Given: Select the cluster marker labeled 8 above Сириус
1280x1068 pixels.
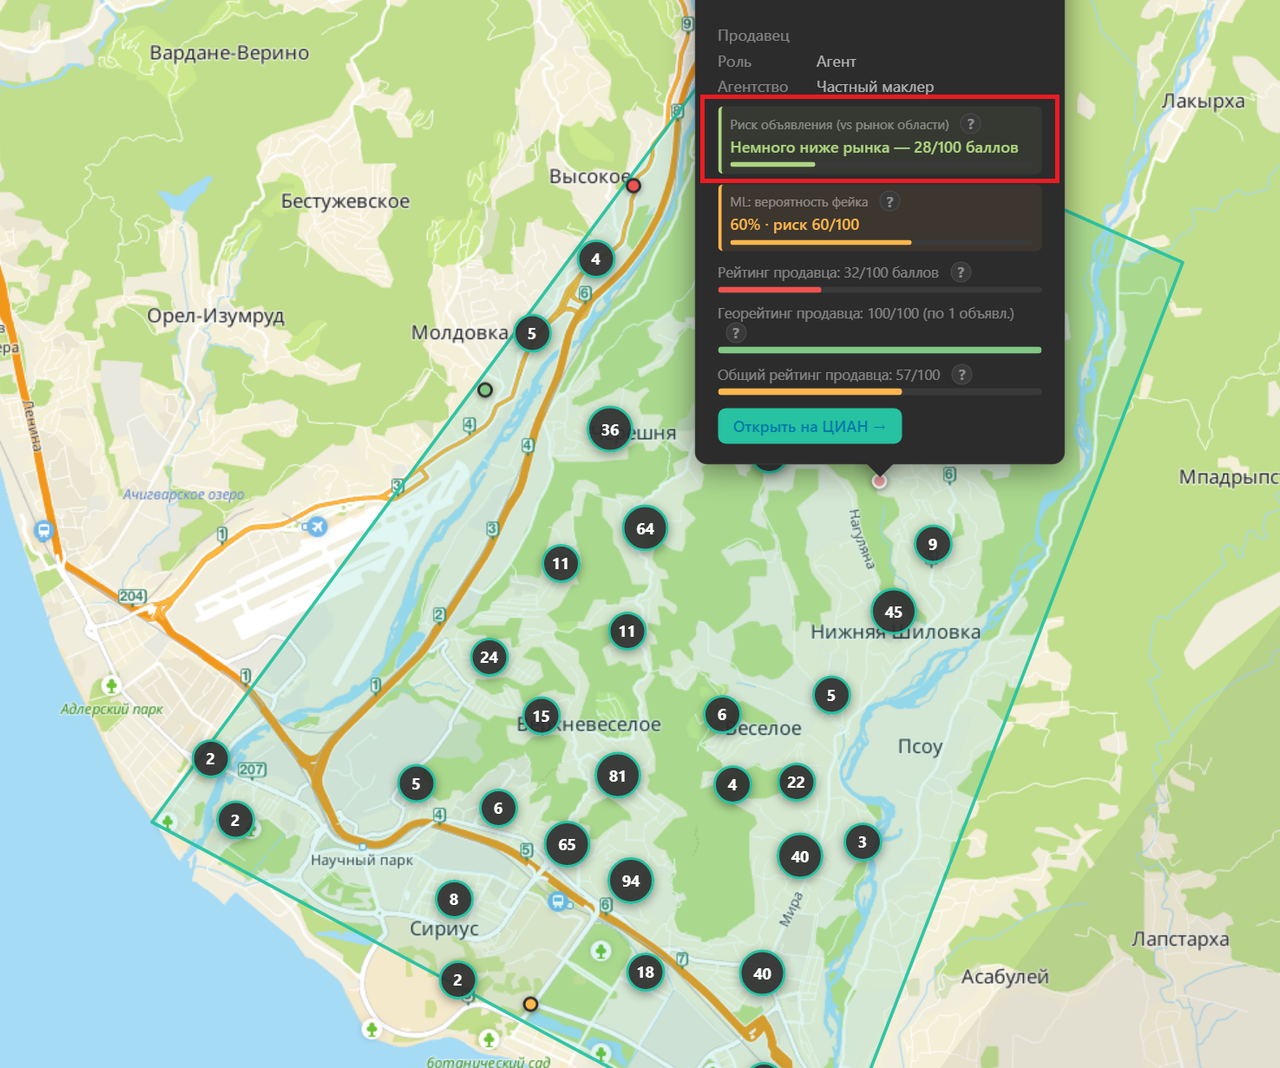Looking at the screenshot, I should point(454,899).
